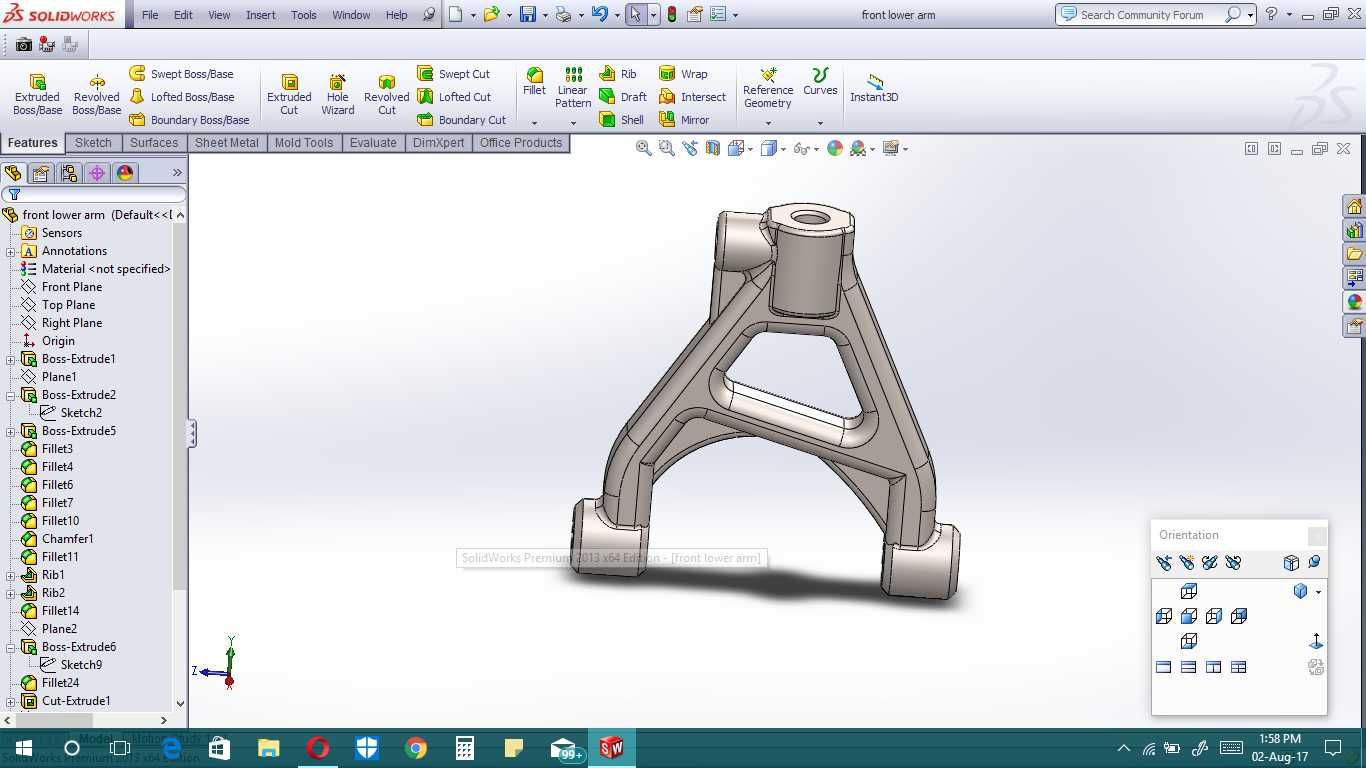Select the Fillet tool icon
This screenshot has width=1366, height=768.
pyautogui.click(x=535, y=81)
